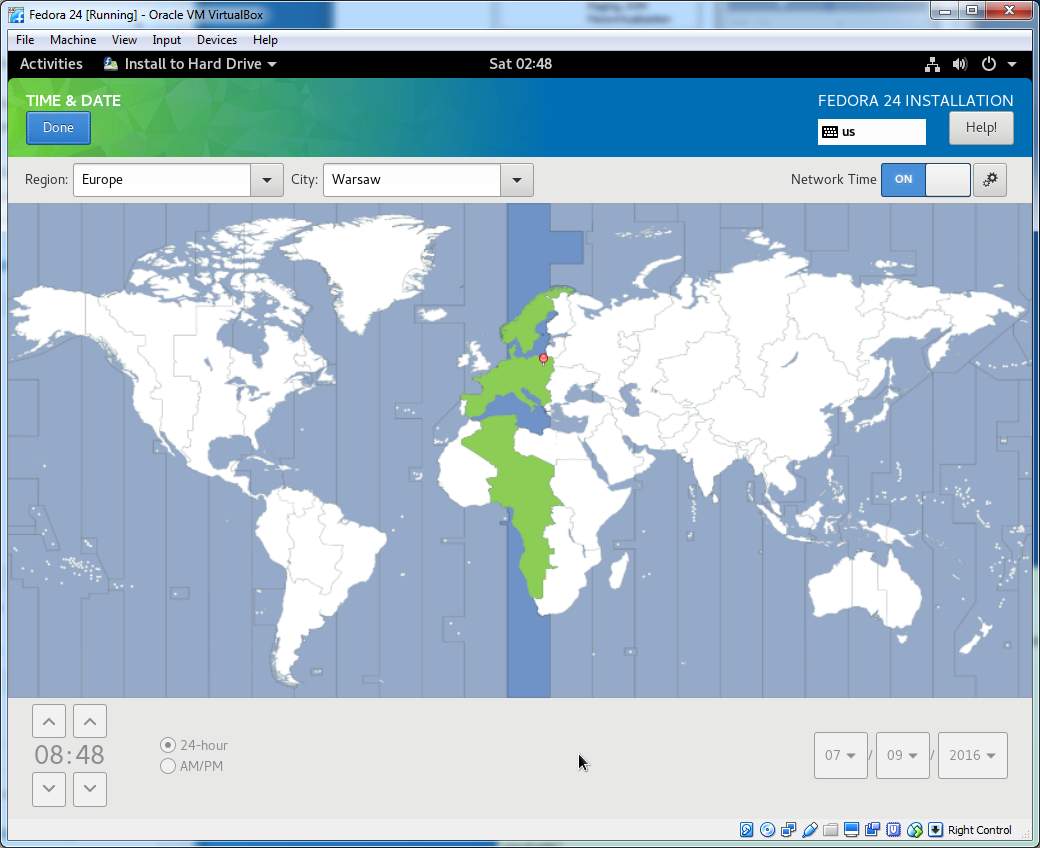Open the year dropdown showing 2016

pos(972,755)
